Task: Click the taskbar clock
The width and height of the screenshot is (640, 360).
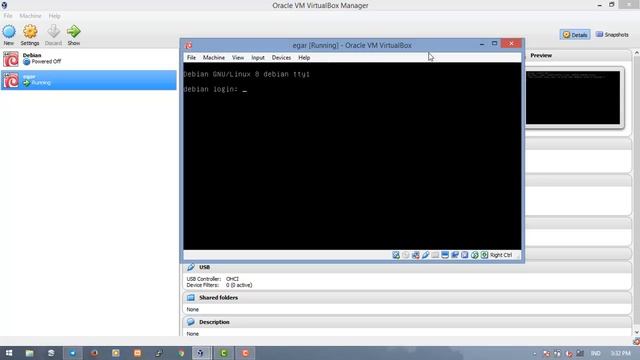Action: pos(621,353)
